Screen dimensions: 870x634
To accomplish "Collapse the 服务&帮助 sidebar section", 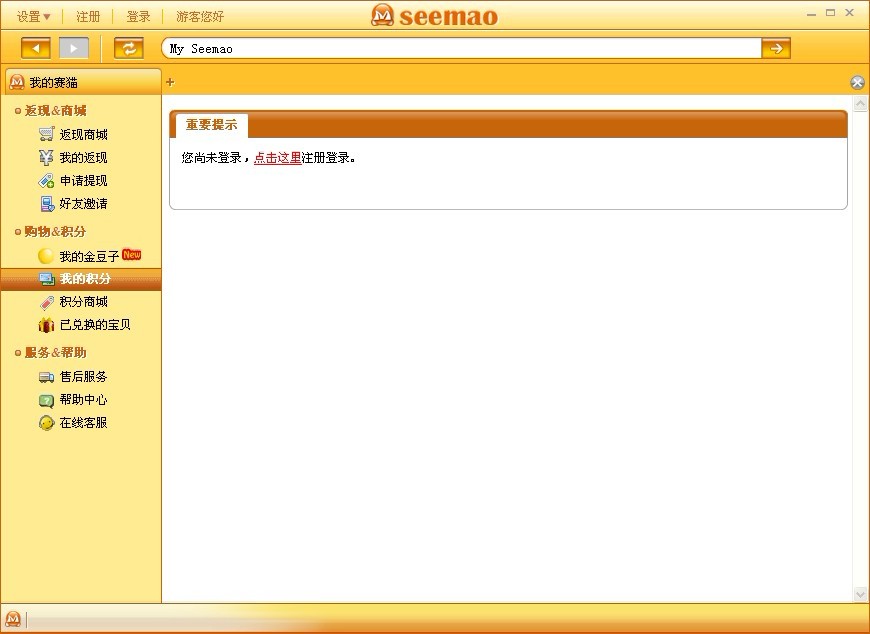I will point(50,352).
